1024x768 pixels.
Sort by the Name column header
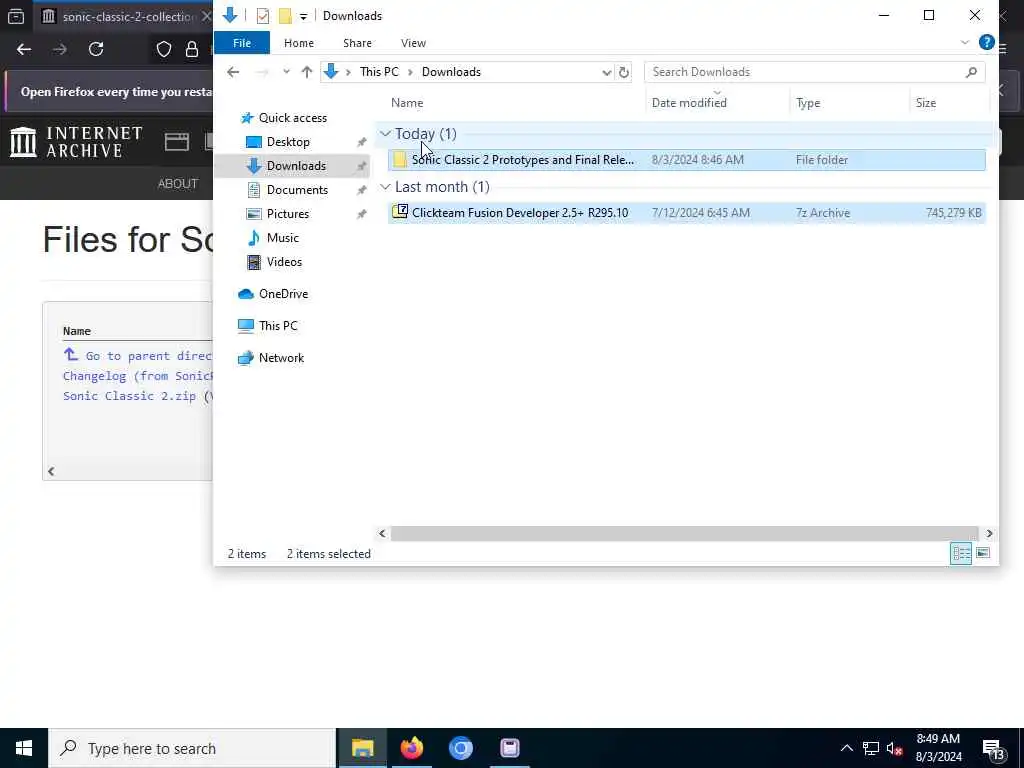pos(407,103)
